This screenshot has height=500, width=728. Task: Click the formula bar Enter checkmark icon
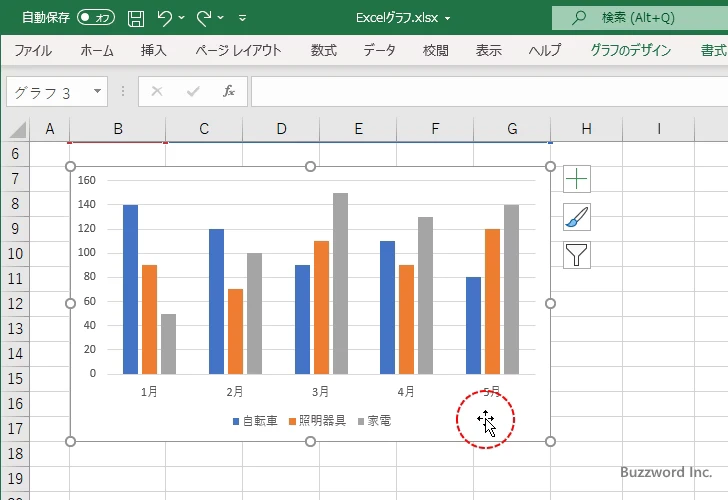coord(193,91)
